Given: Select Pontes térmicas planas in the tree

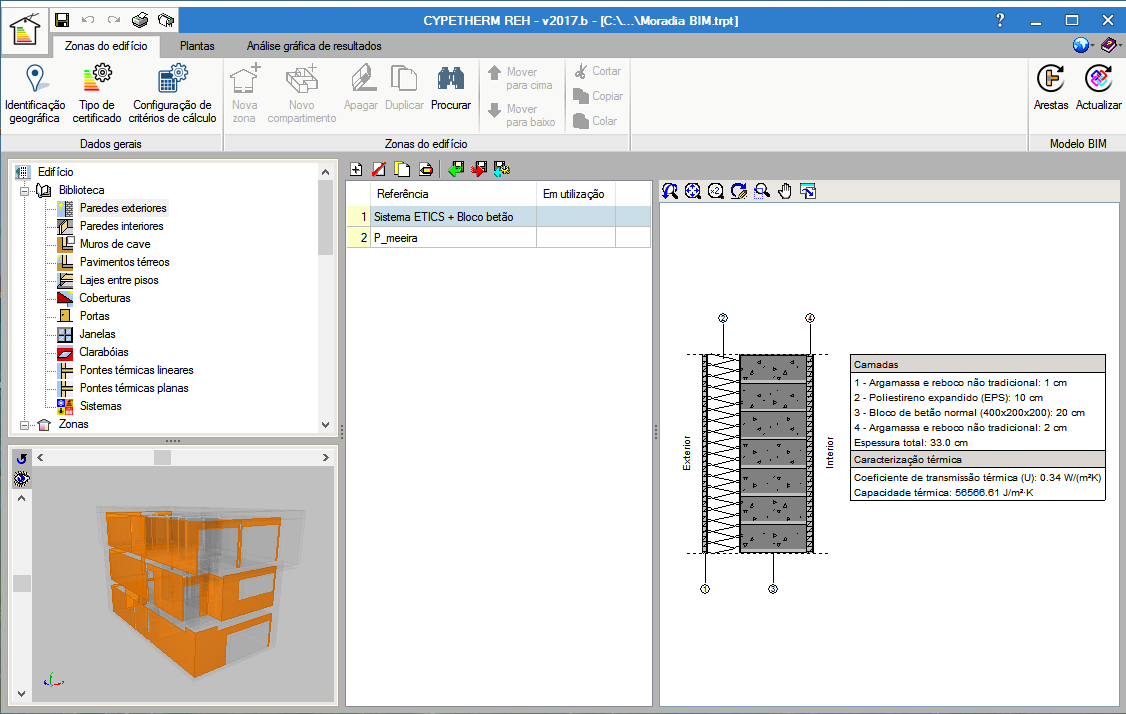Looking at the screenshot, I should coord(134,388).
